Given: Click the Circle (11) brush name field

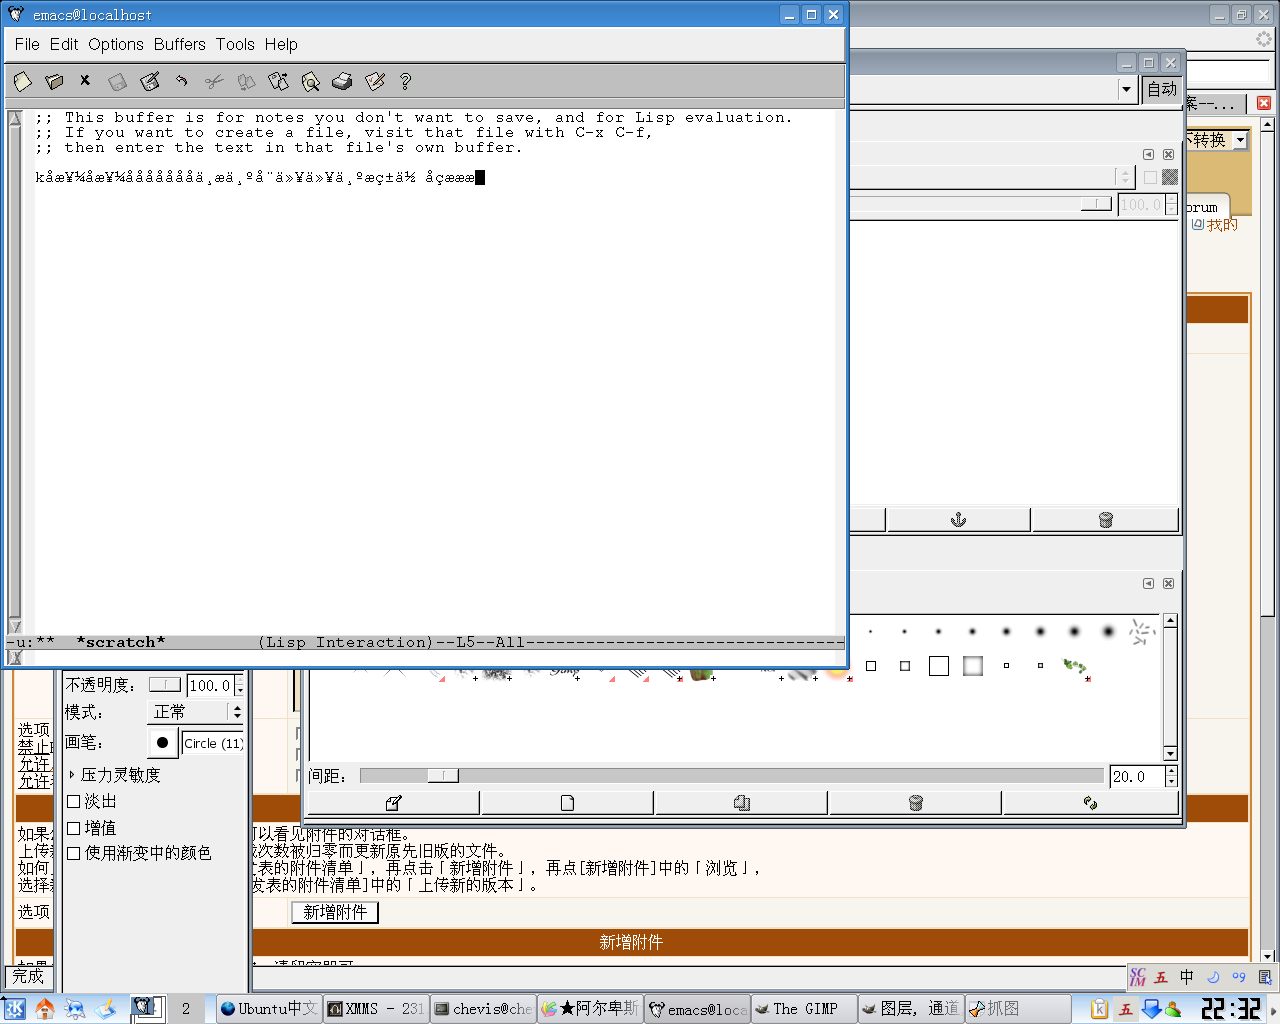Looking at the screenshot, I should (x=213, y=743).
